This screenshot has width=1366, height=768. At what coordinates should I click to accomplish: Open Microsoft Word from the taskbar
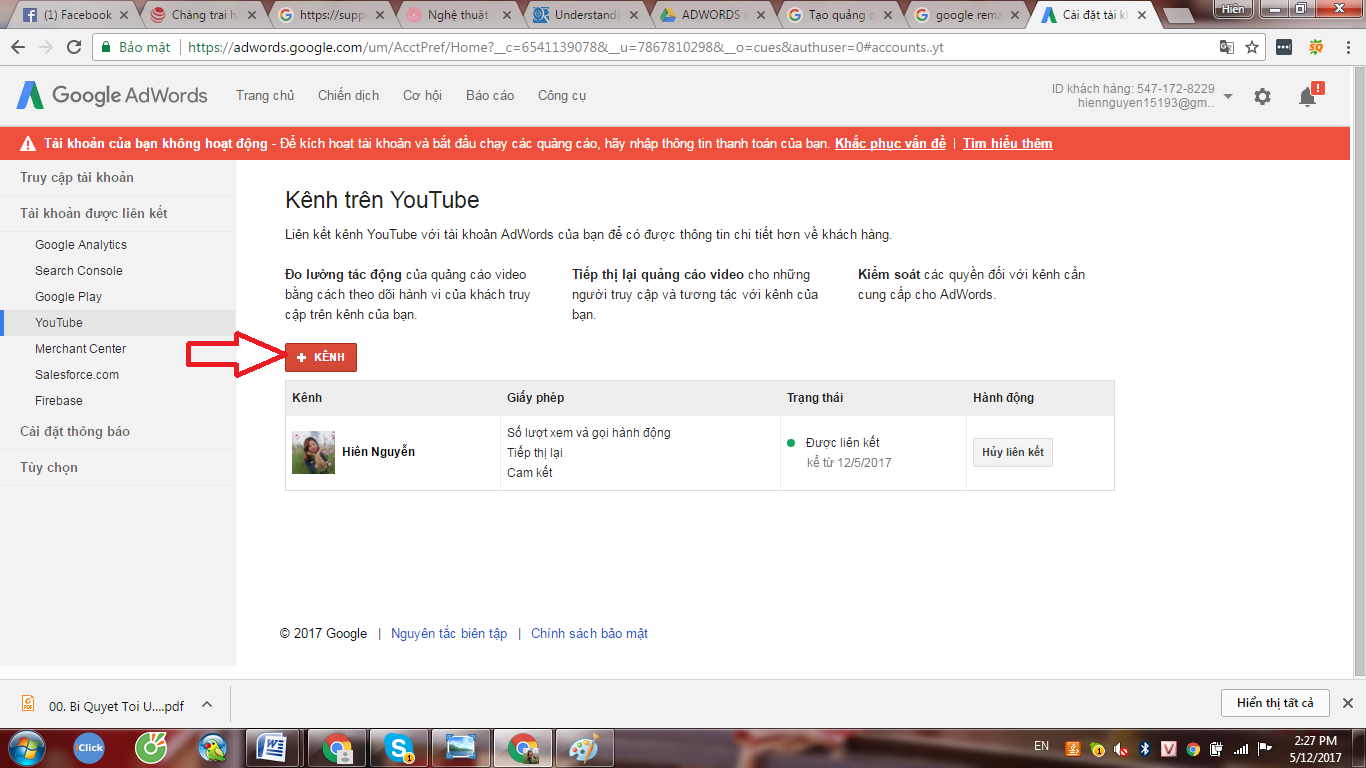click(x=272, y=747)
